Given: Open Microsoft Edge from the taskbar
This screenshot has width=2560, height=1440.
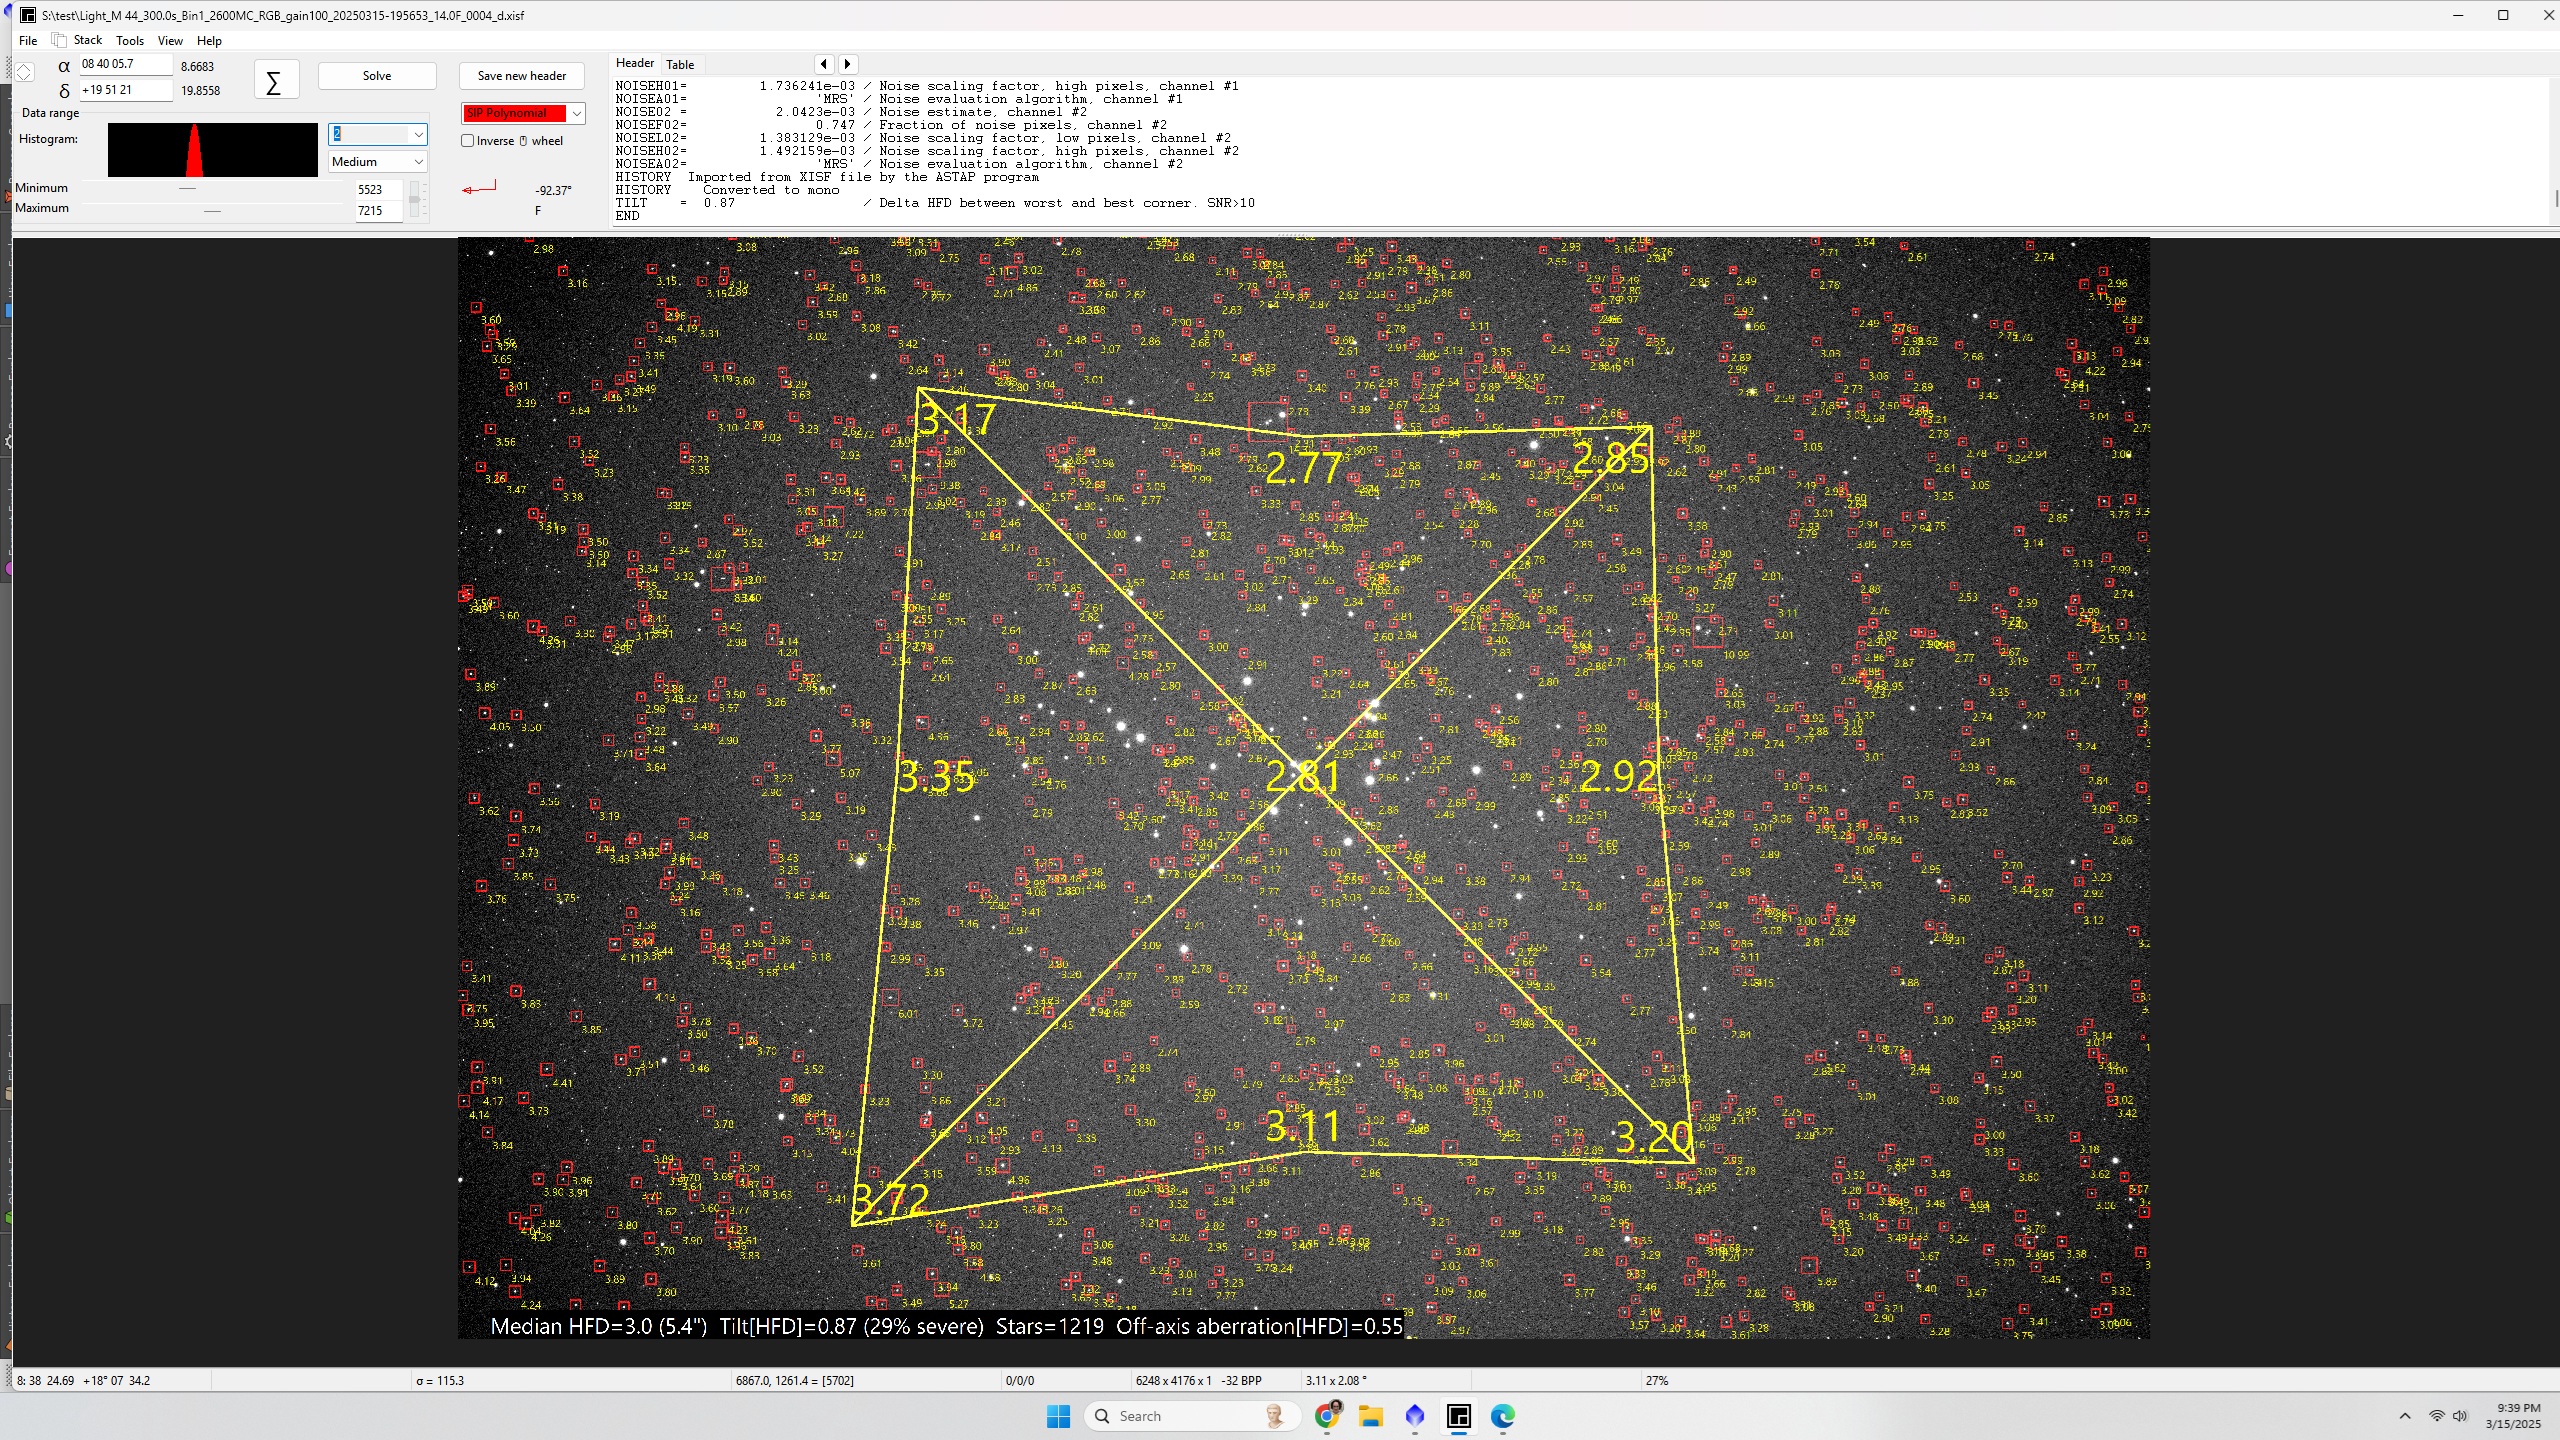Looking at the screenshot, I should (1502, 1416).
